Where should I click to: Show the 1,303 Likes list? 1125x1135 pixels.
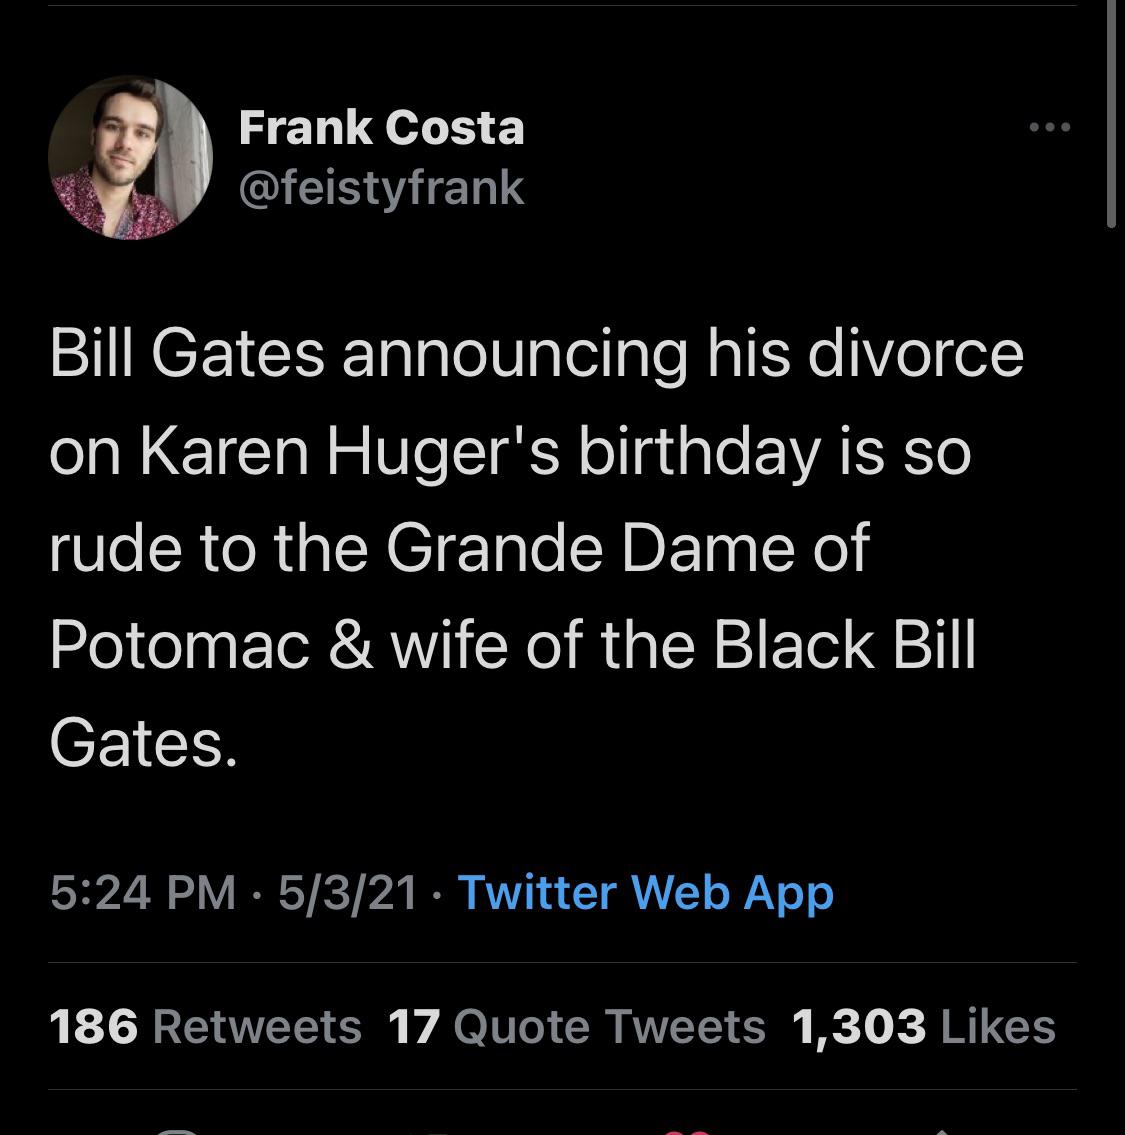click(x=923, y=1026)
